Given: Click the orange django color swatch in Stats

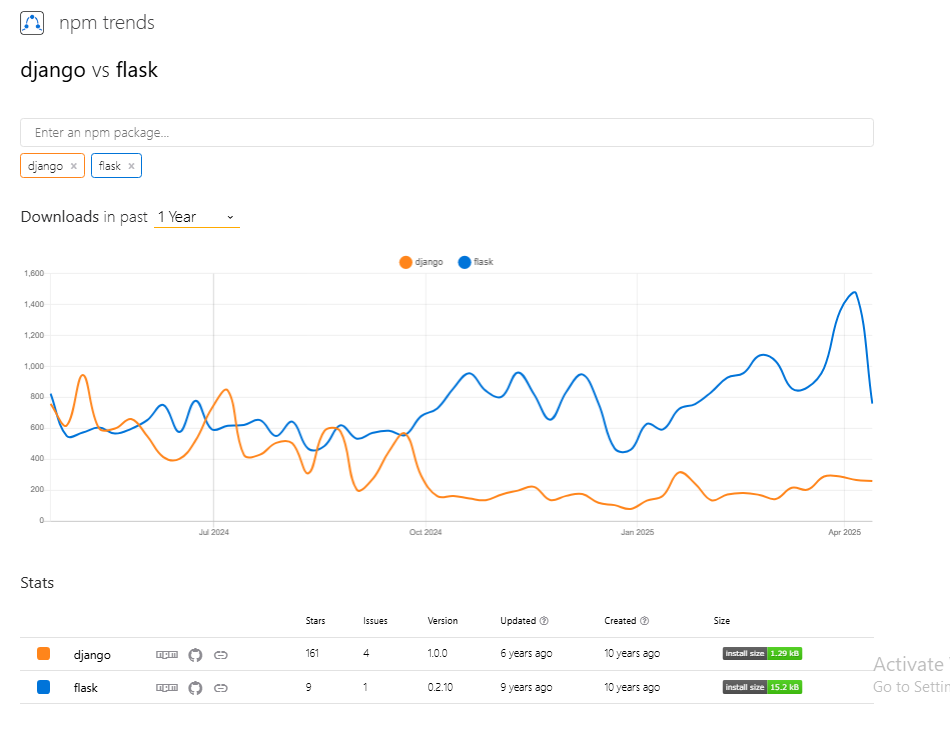Looking at the screenshot, I should [x=43, y=654].
